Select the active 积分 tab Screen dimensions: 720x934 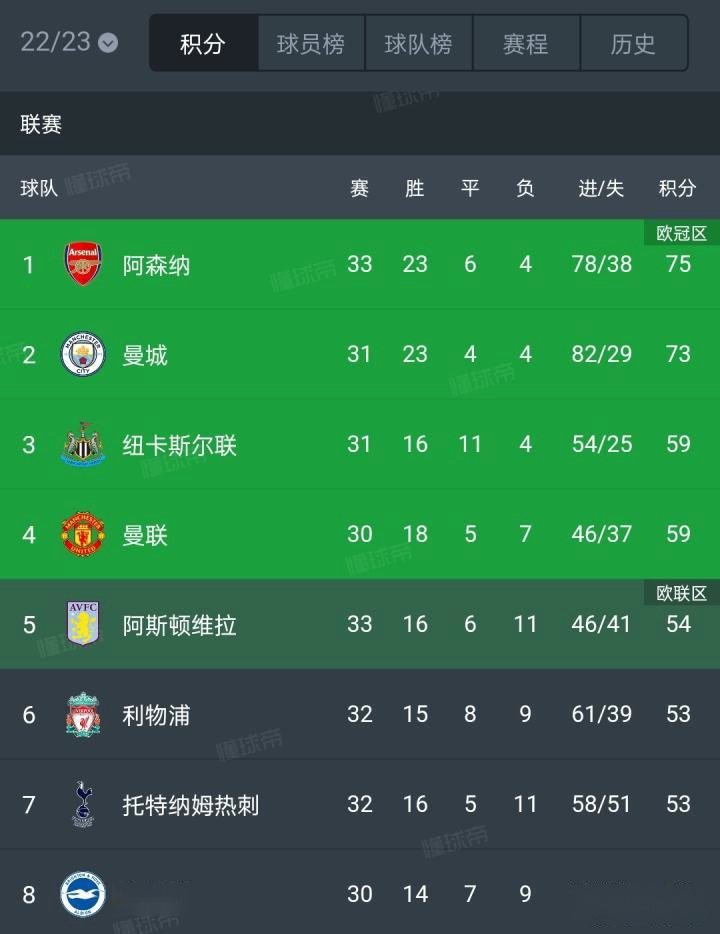pyautogui.click(x=203, y=43)
